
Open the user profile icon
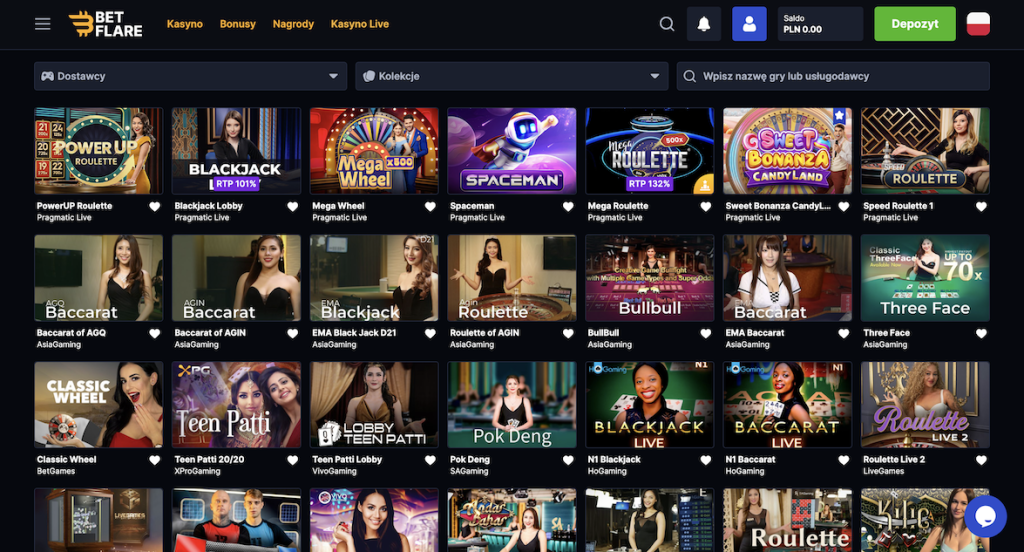749,24
